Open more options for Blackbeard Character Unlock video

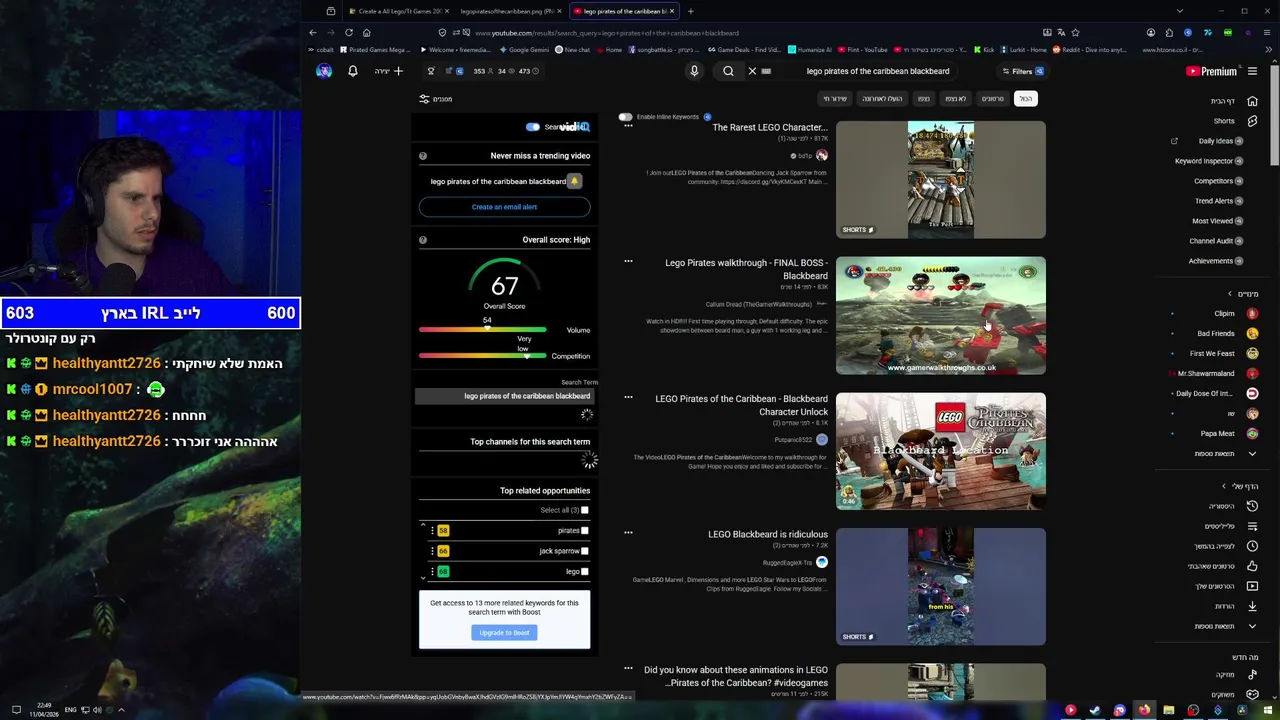628,397
